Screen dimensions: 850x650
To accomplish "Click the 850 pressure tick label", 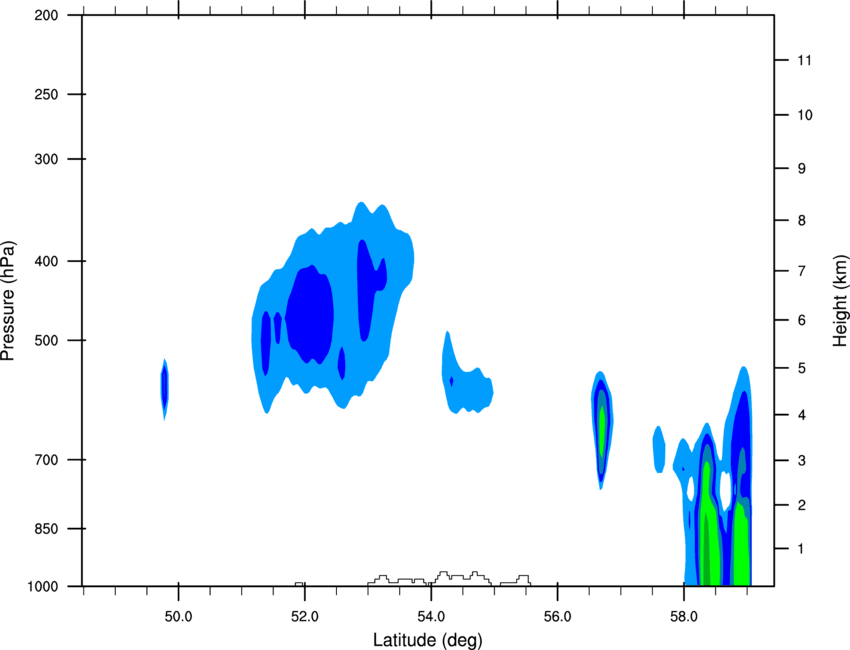I will (47, 529).
